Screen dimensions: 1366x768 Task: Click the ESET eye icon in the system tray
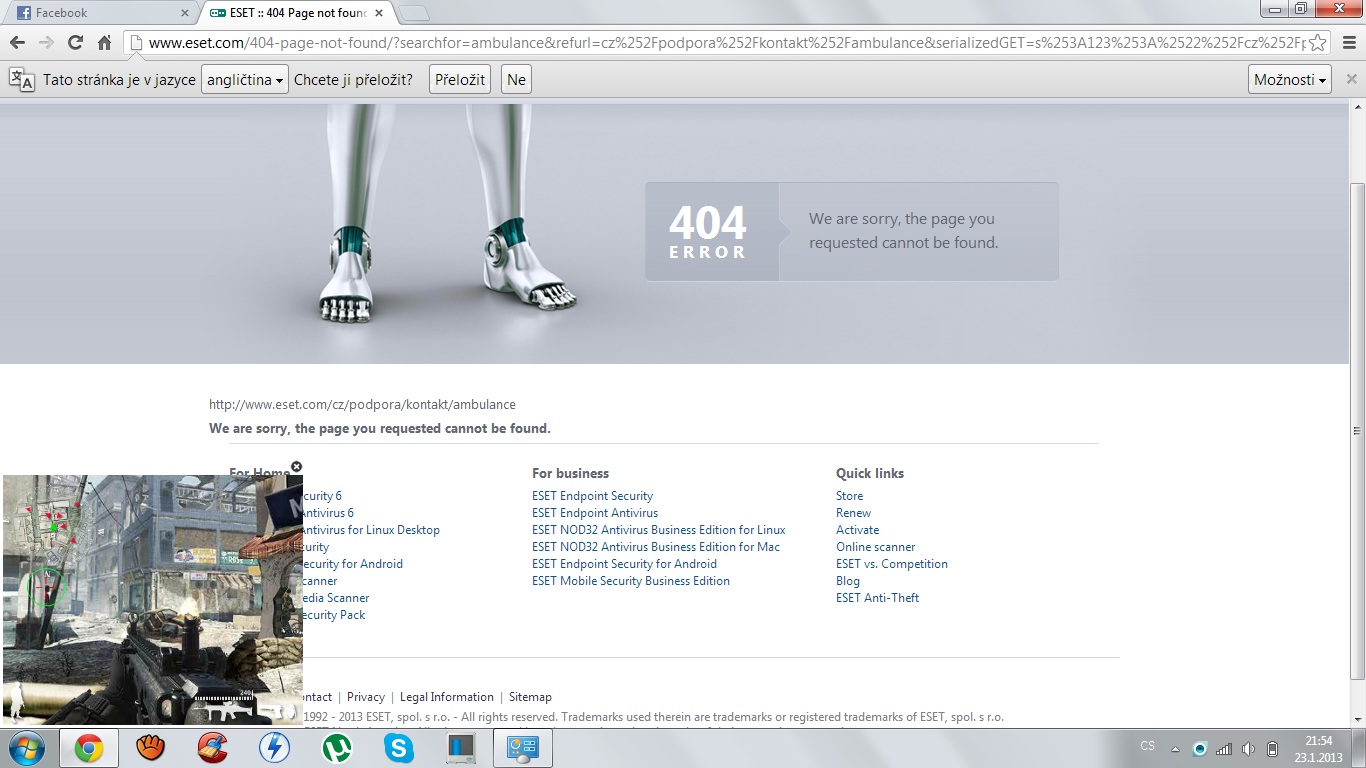coord(1199,748)
